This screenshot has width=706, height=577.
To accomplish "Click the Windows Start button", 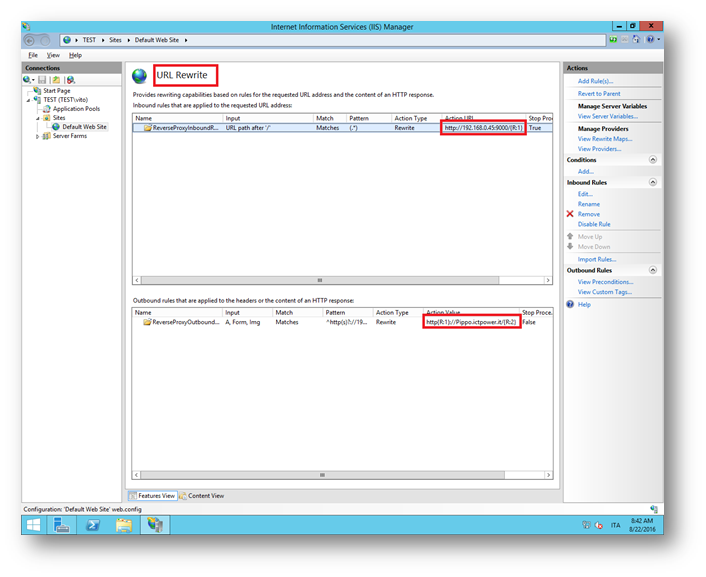I will pyautogui.click(x=33, y=524).
